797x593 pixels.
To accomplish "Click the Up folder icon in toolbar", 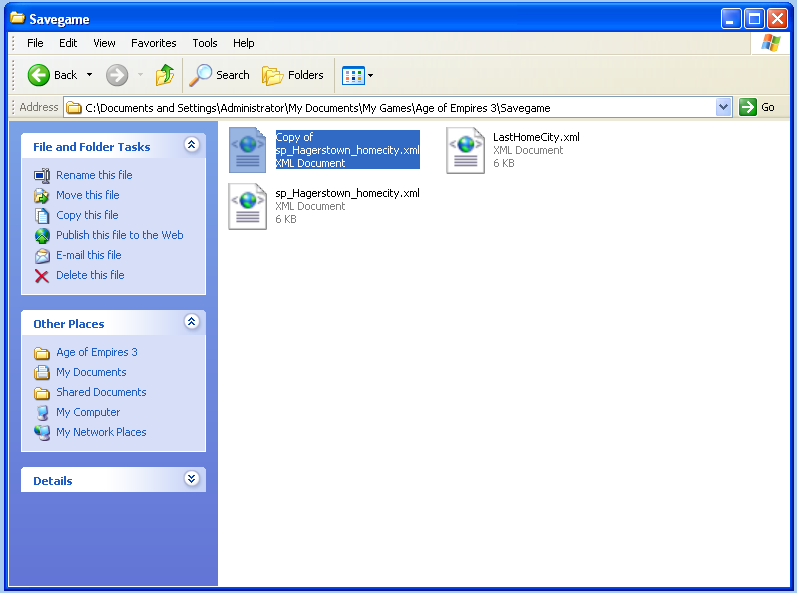I will tap(165, 75).
